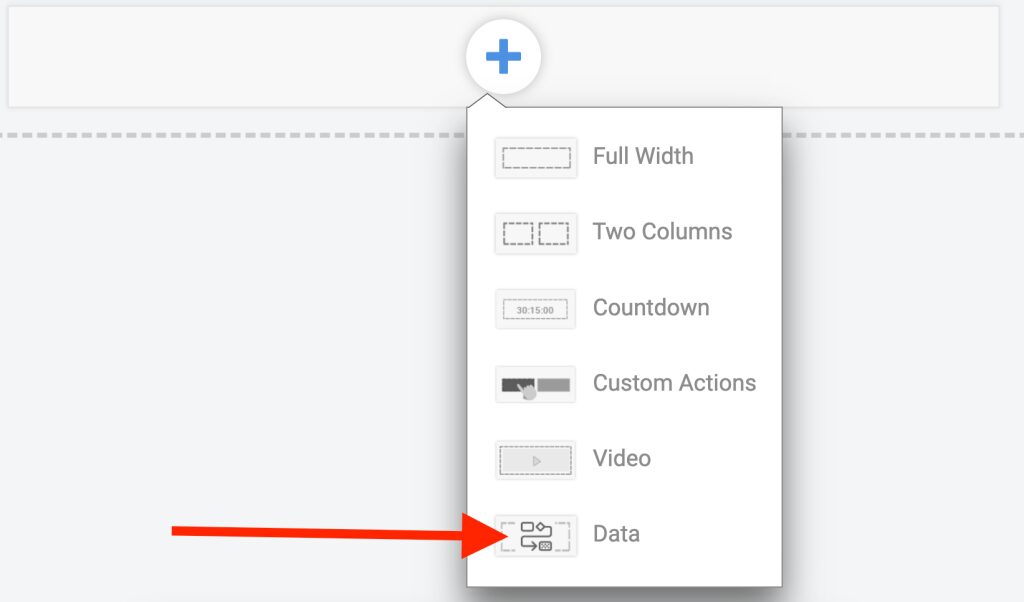Image resolution: width=1024 pixels, height=602 pixels.
Task: Click the hand cursor in Custom Actions icon
Action: pos(526,391)
